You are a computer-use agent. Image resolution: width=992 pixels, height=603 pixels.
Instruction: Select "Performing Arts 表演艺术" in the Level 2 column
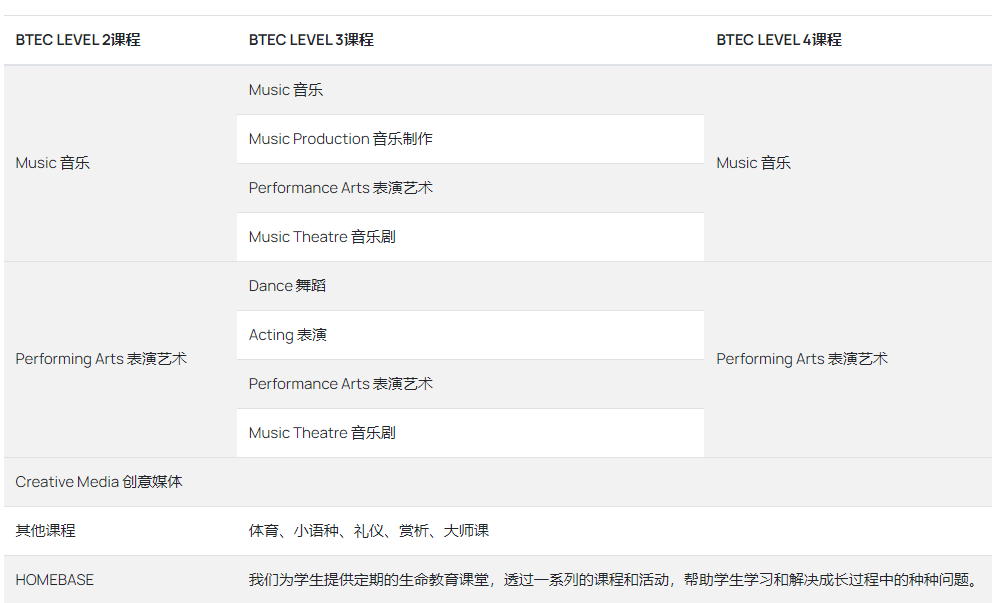(101, 359)
